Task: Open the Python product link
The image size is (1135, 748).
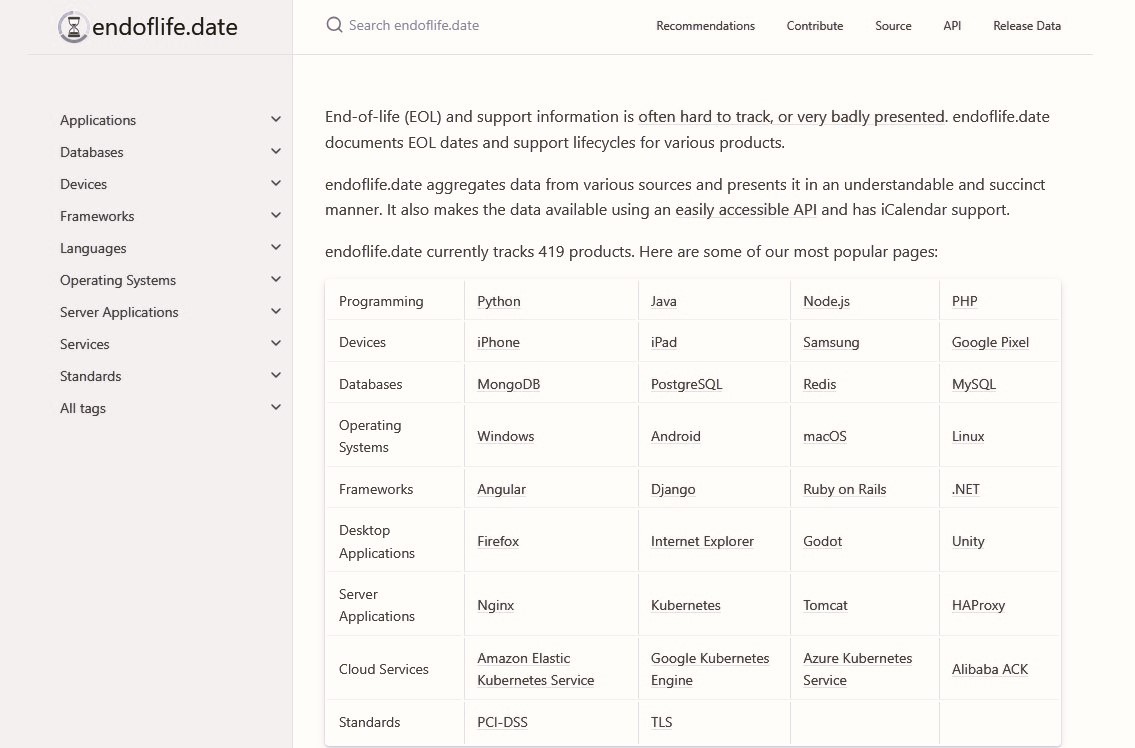Action: point(499,301)
